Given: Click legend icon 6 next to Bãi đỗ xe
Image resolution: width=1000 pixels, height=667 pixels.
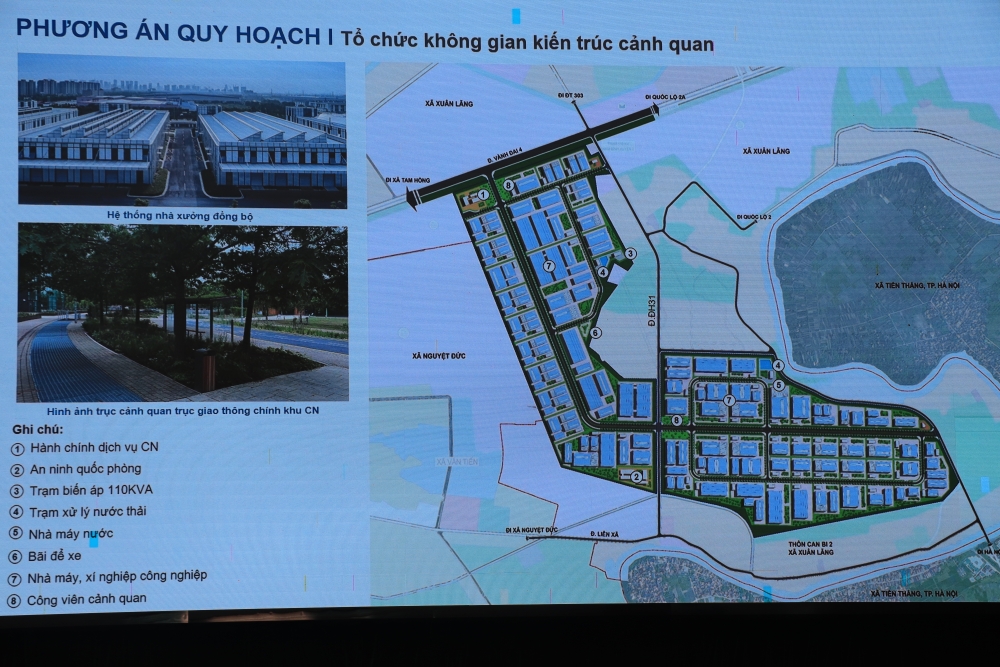Looking at the screenshot, I should click(x=18, y=555).
